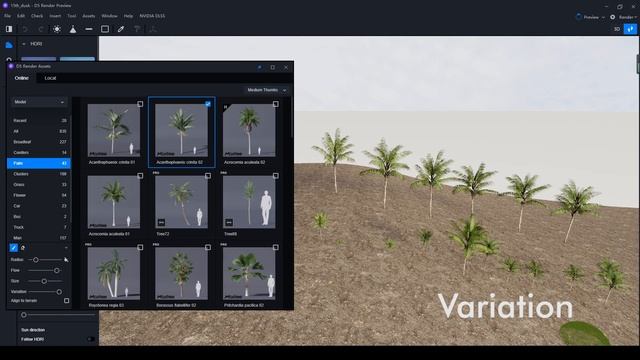Adjust the Radius slider handle

36,260
